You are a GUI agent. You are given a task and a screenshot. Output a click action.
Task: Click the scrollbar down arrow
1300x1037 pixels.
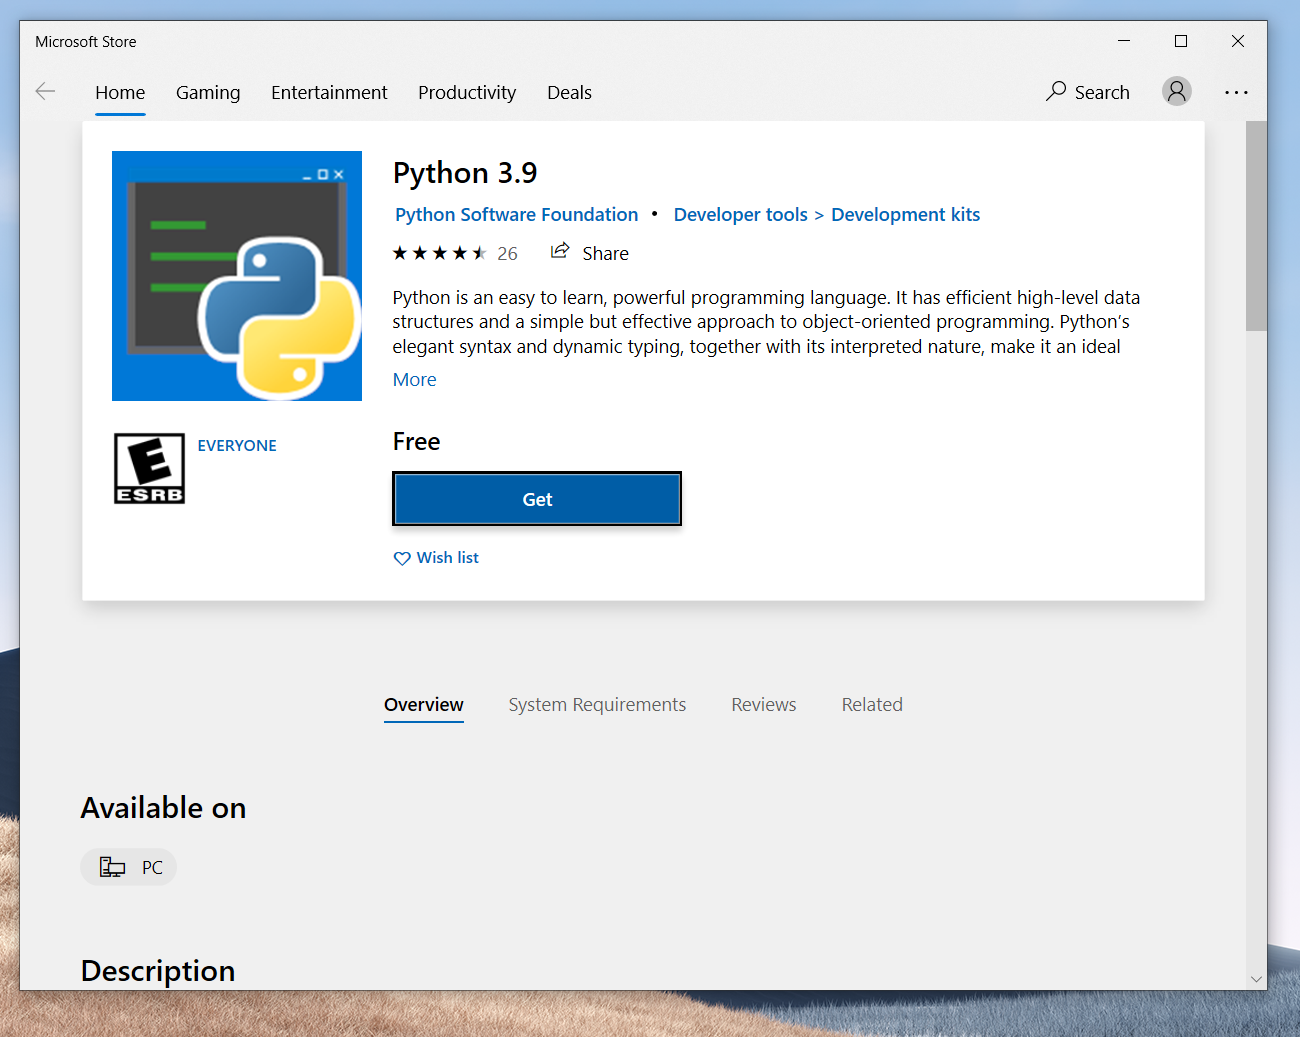(1256, 980)
